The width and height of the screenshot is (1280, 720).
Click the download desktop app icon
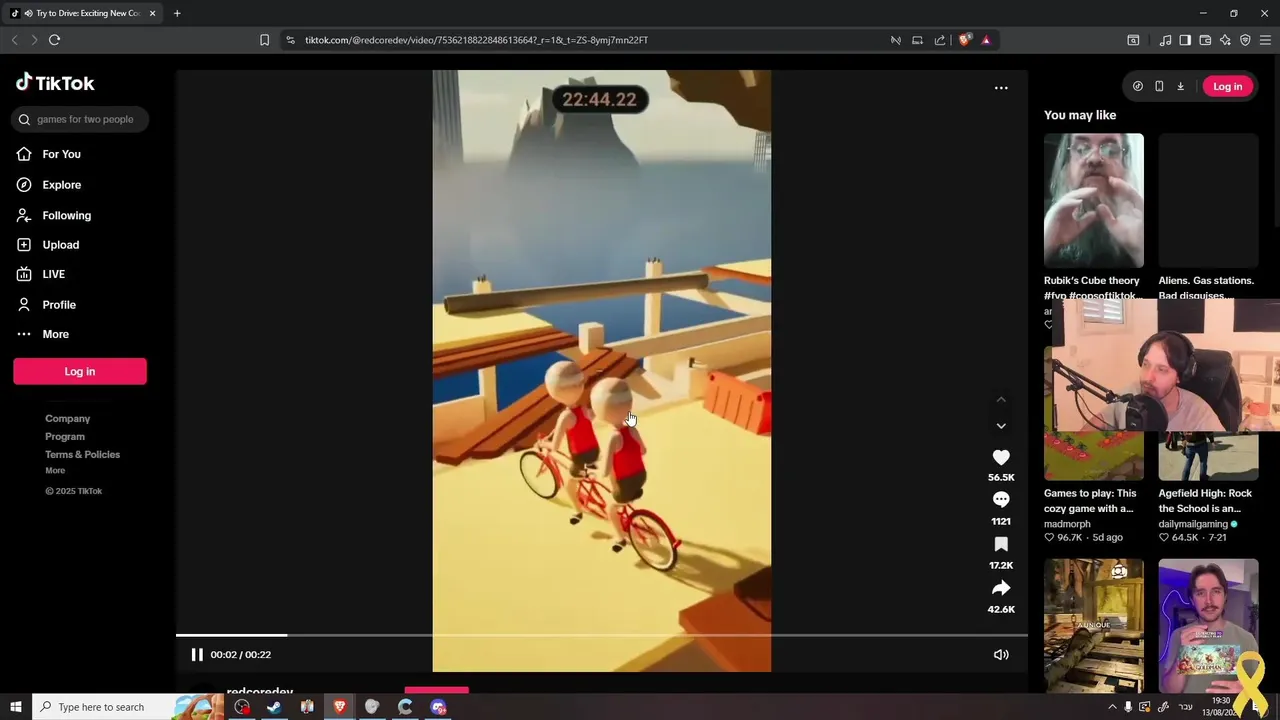pos(1180,87)
